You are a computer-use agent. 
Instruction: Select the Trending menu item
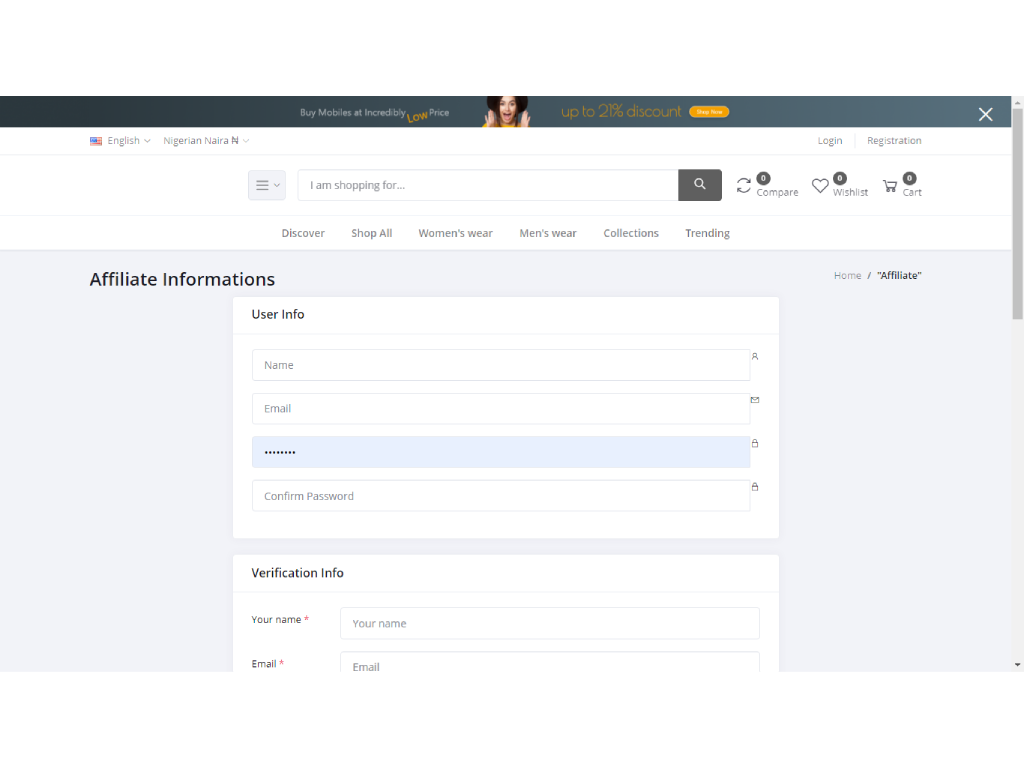(707, 233)
